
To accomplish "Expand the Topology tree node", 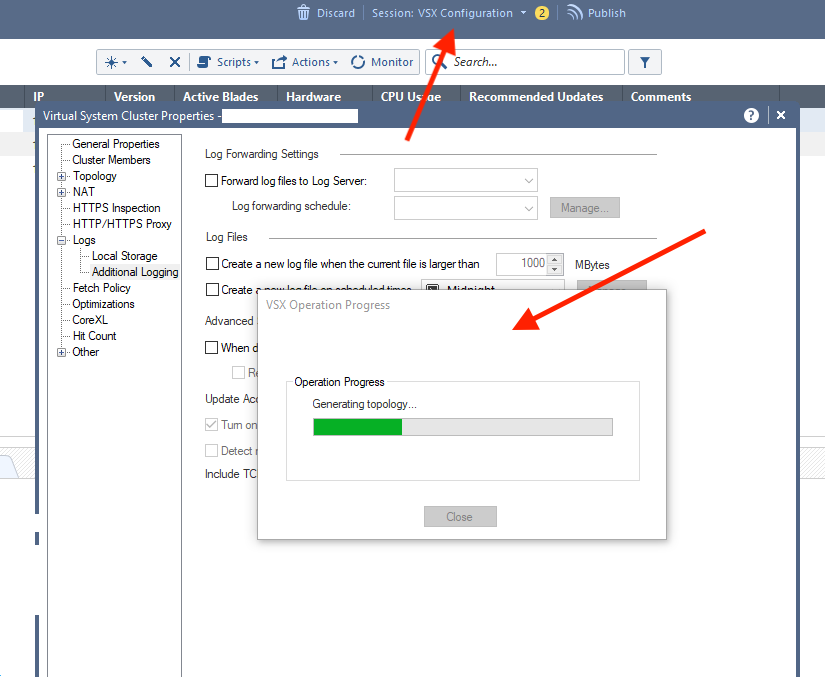I will click(62, 176).
